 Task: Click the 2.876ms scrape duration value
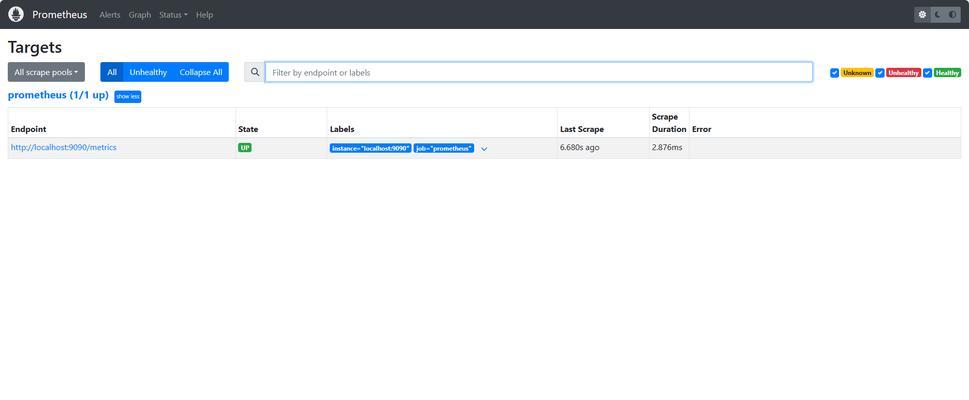pyautogui.click(x=667, y=148)
